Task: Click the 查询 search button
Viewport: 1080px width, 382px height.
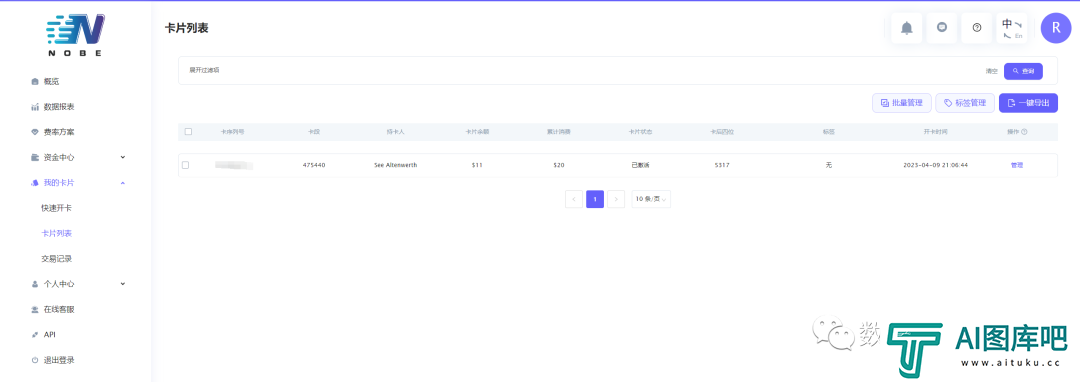Action: pos(1023,71)
